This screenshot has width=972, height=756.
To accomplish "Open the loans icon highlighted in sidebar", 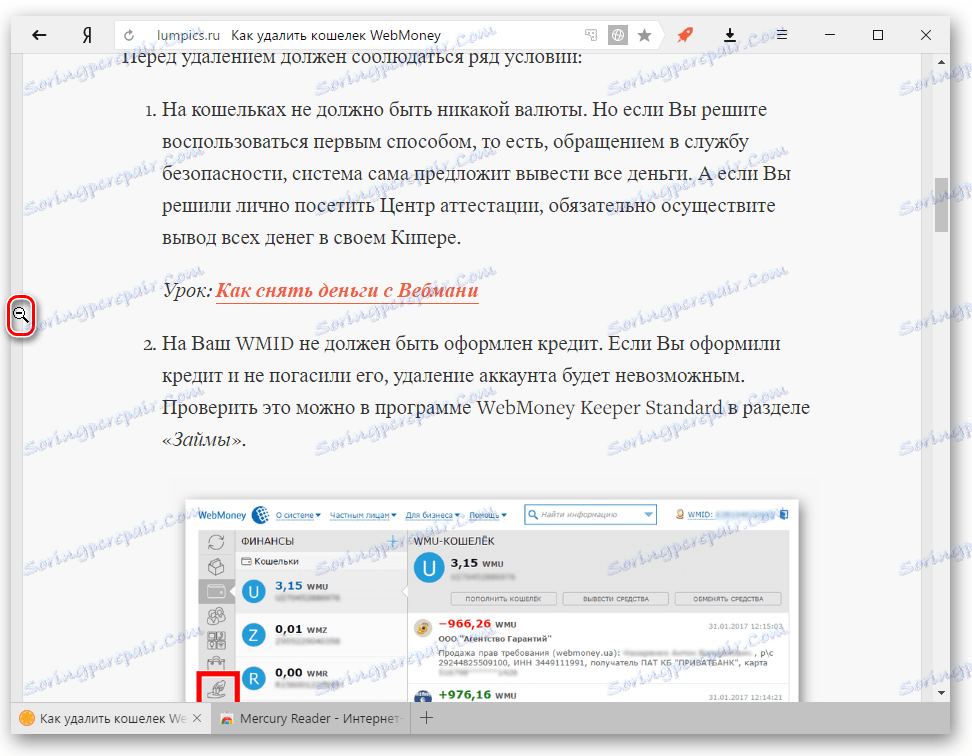I will coord(218,688).
